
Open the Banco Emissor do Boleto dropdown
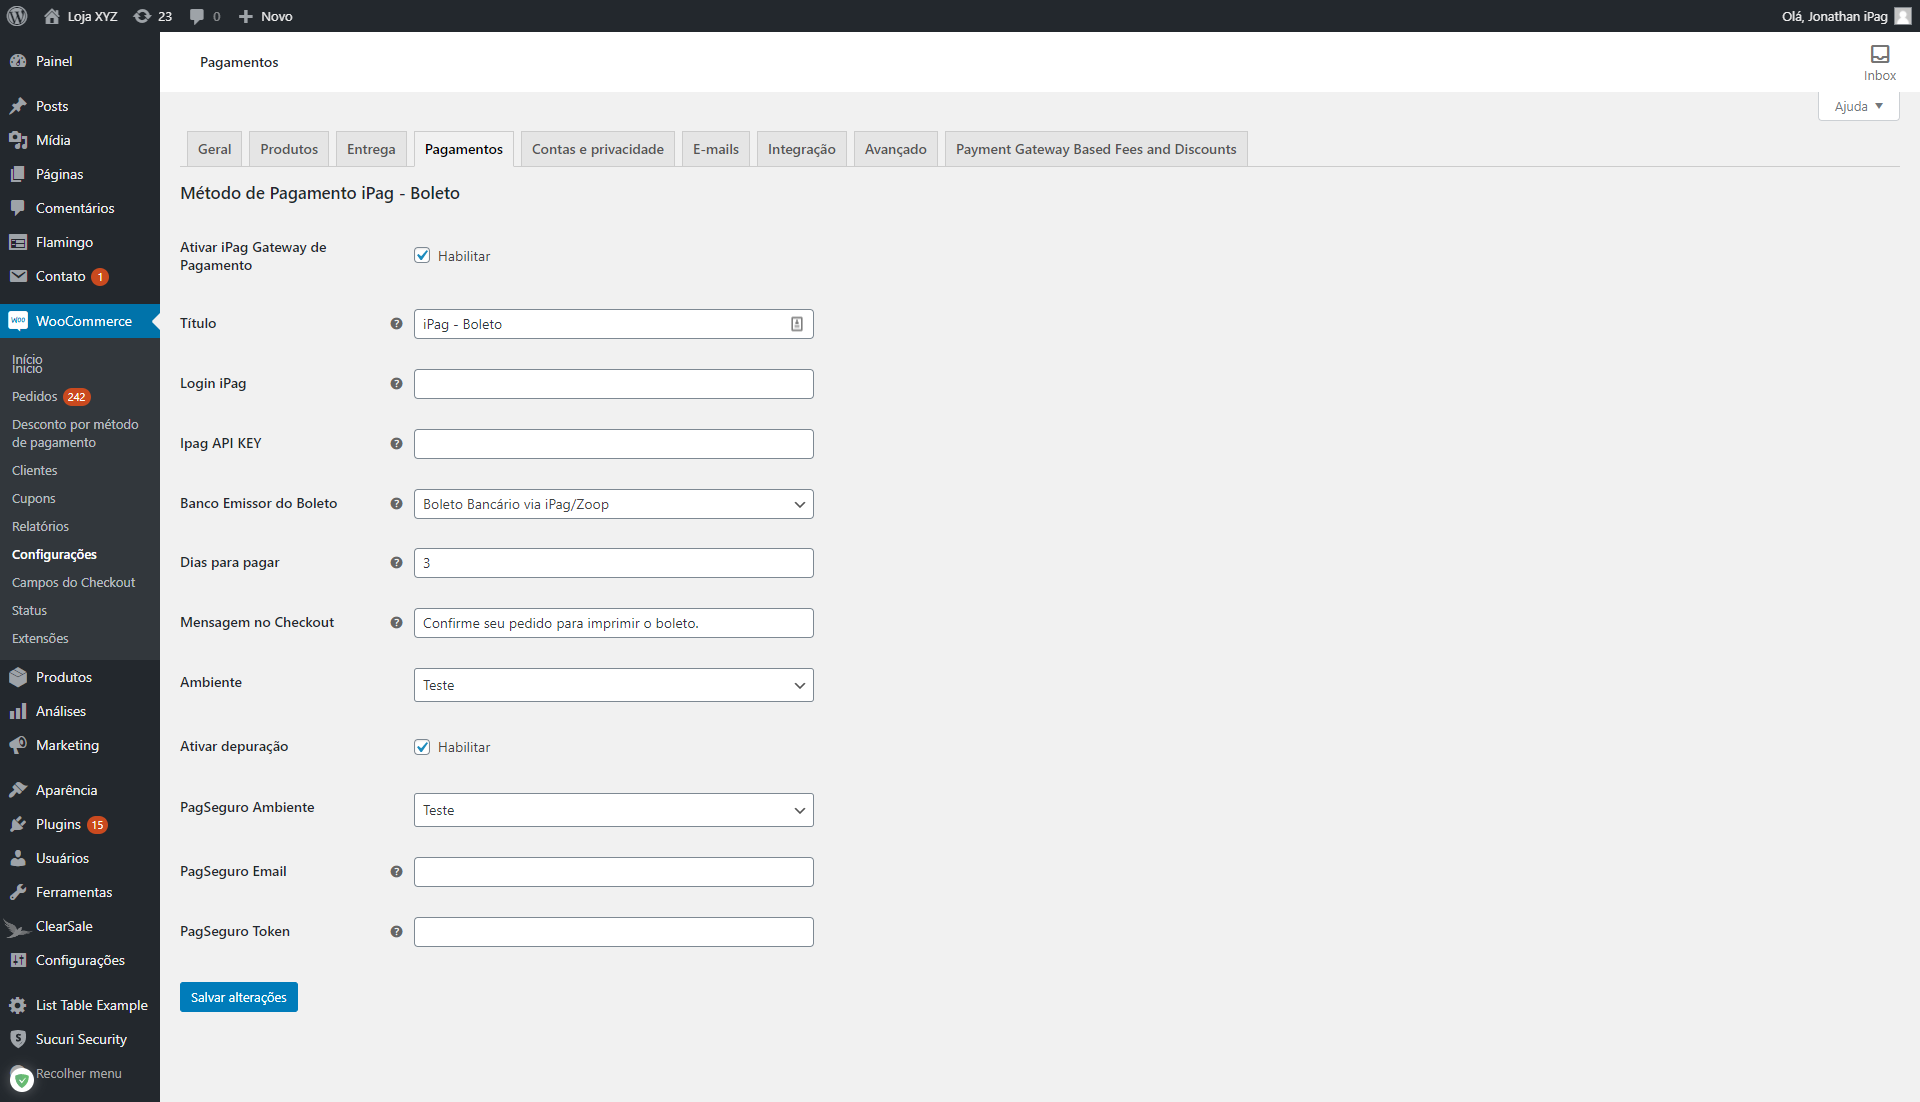(x=613, y=504)
